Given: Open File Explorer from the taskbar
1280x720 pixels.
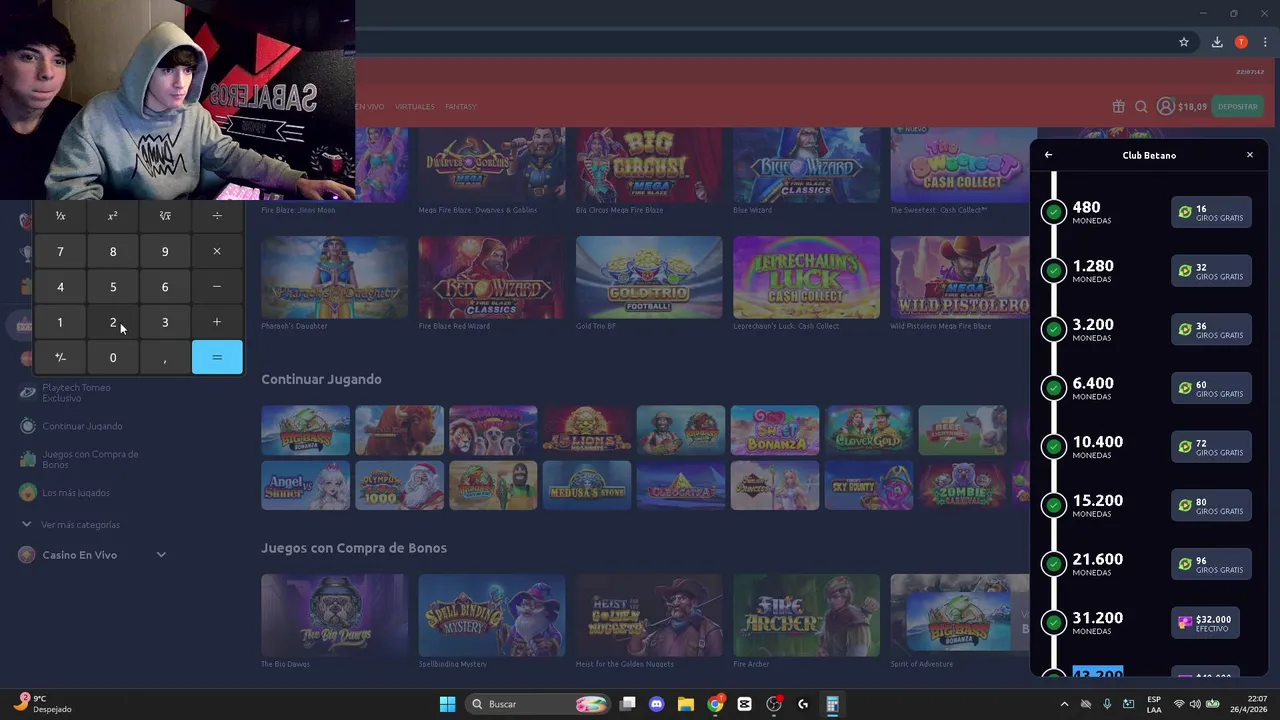Looking at the screenshot, I should (686, 704).
